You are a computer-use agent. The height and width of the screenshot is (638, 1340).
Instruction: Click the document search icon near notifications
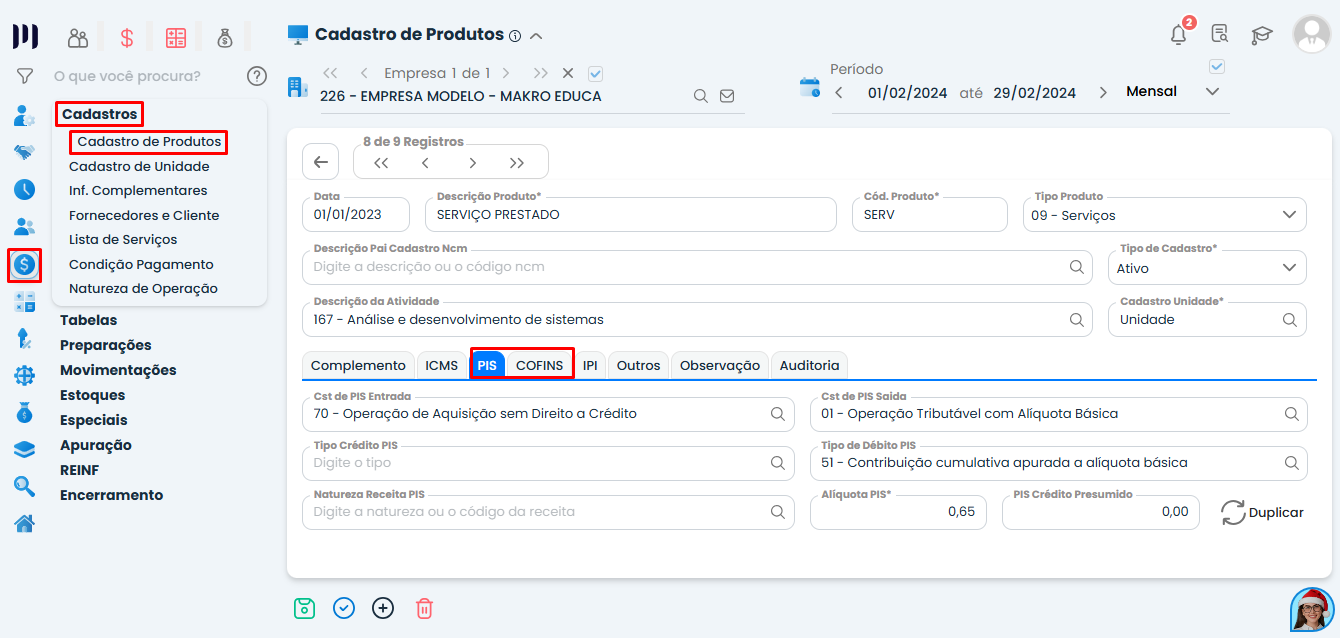(1219, 34)
